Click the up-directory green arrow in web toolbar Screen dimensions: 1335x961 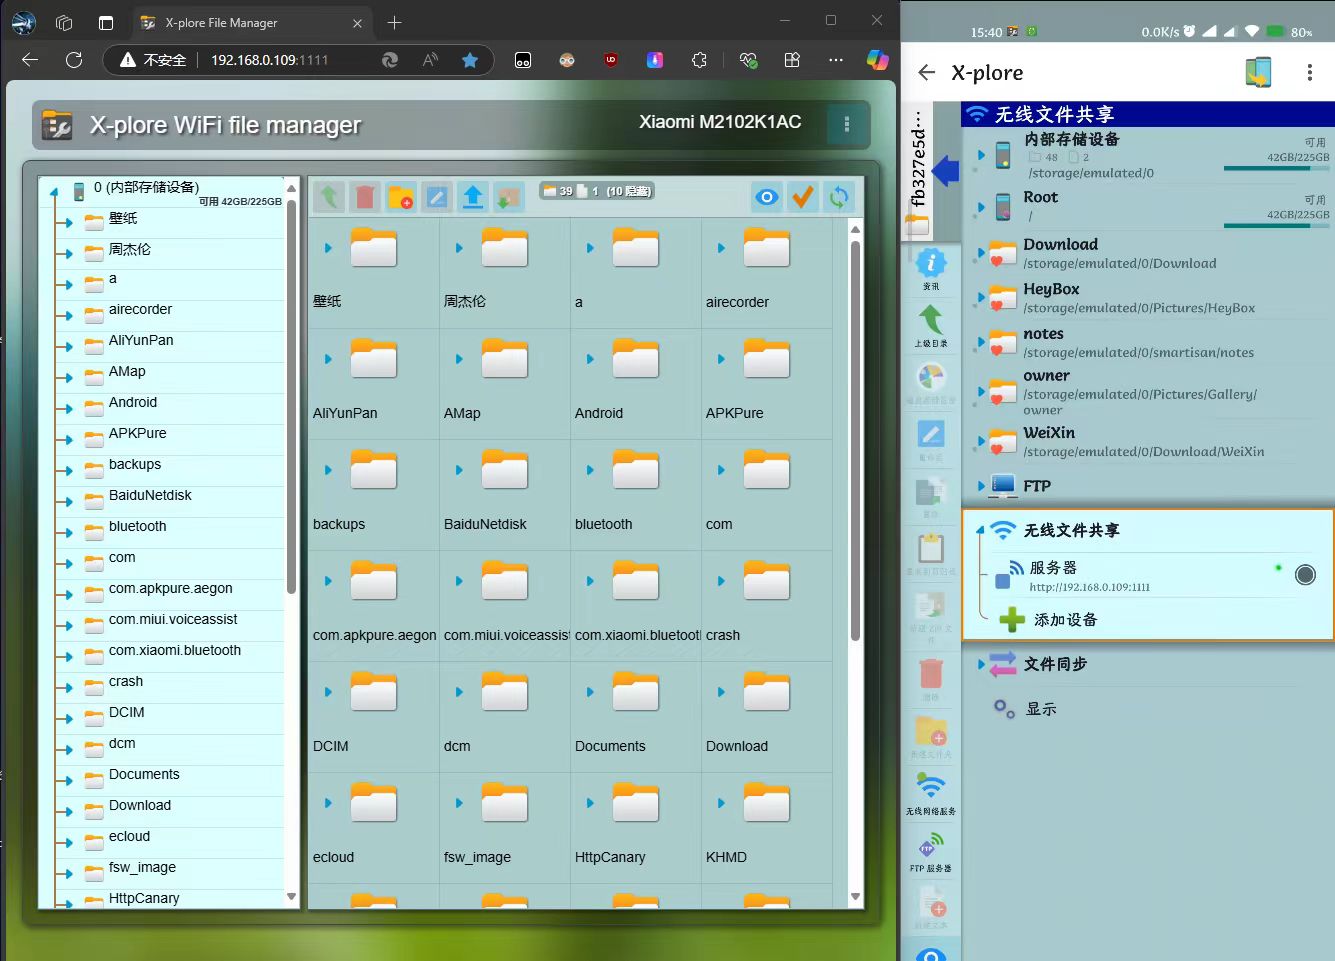pos(328,197)
